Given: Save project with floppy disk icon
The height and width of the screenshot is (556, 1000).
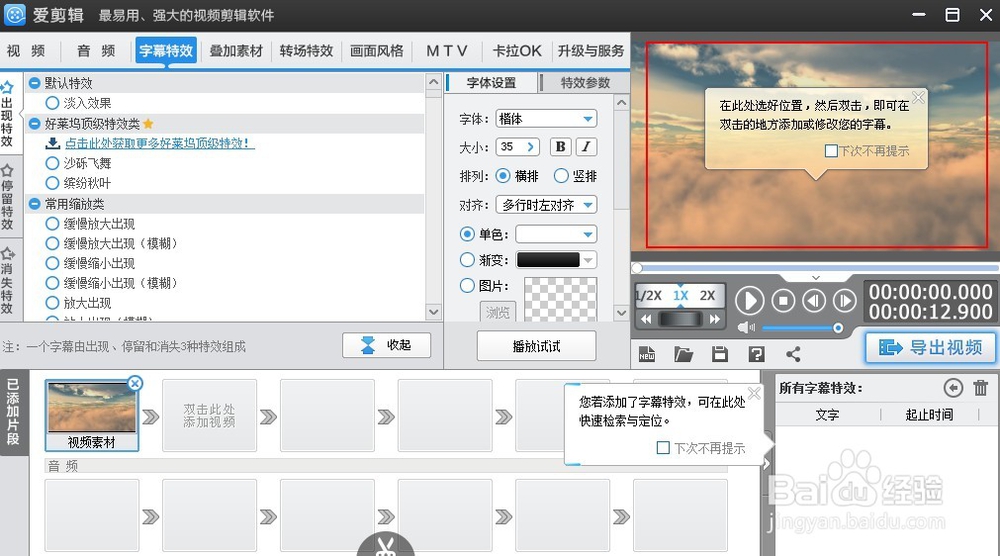Looking at the screenshot, I should (x=720, y=354).
